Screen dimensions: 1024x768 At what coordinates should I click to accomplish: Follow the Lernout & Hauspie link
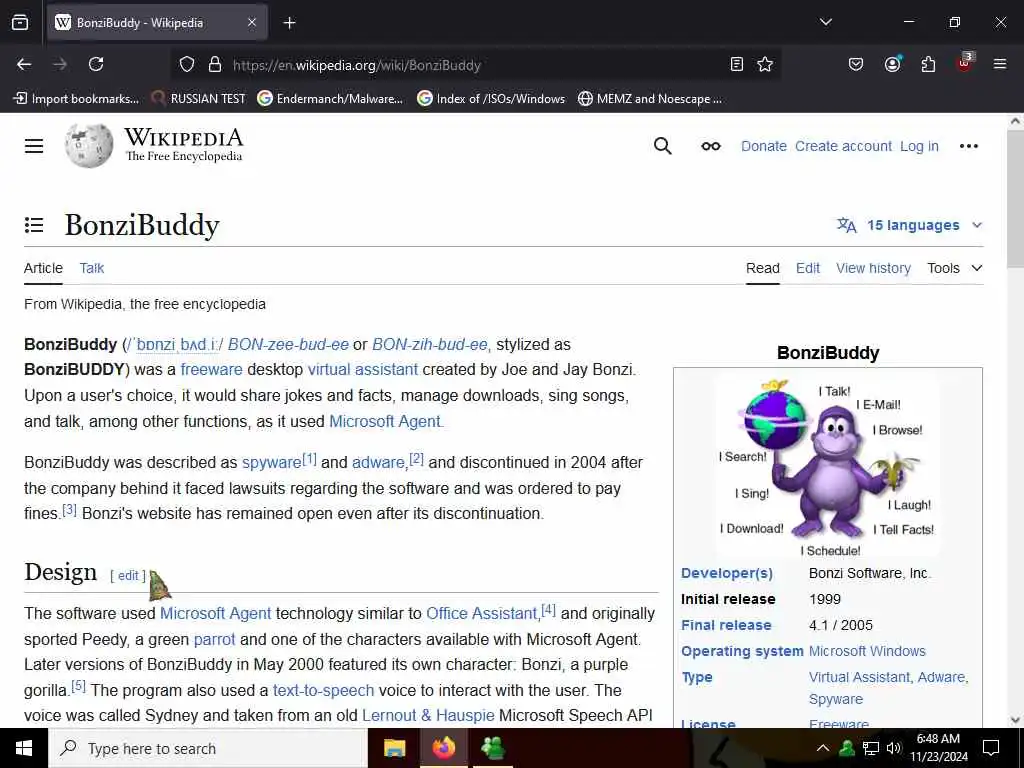pos(428,716)
